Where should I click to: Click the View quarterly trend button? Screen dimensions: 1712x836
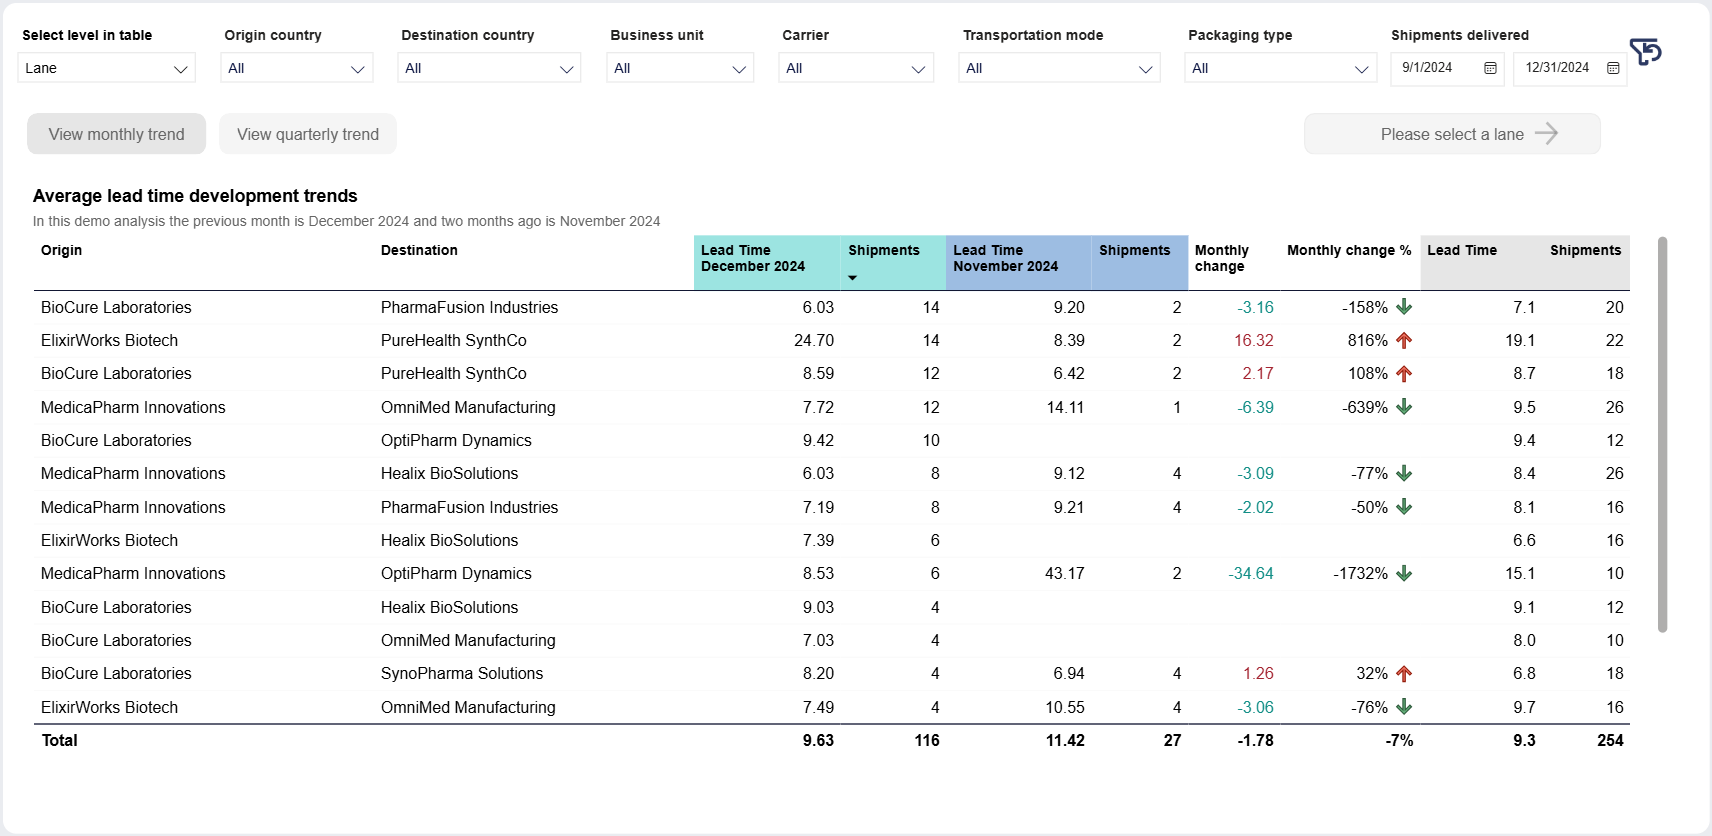(308, 134)
